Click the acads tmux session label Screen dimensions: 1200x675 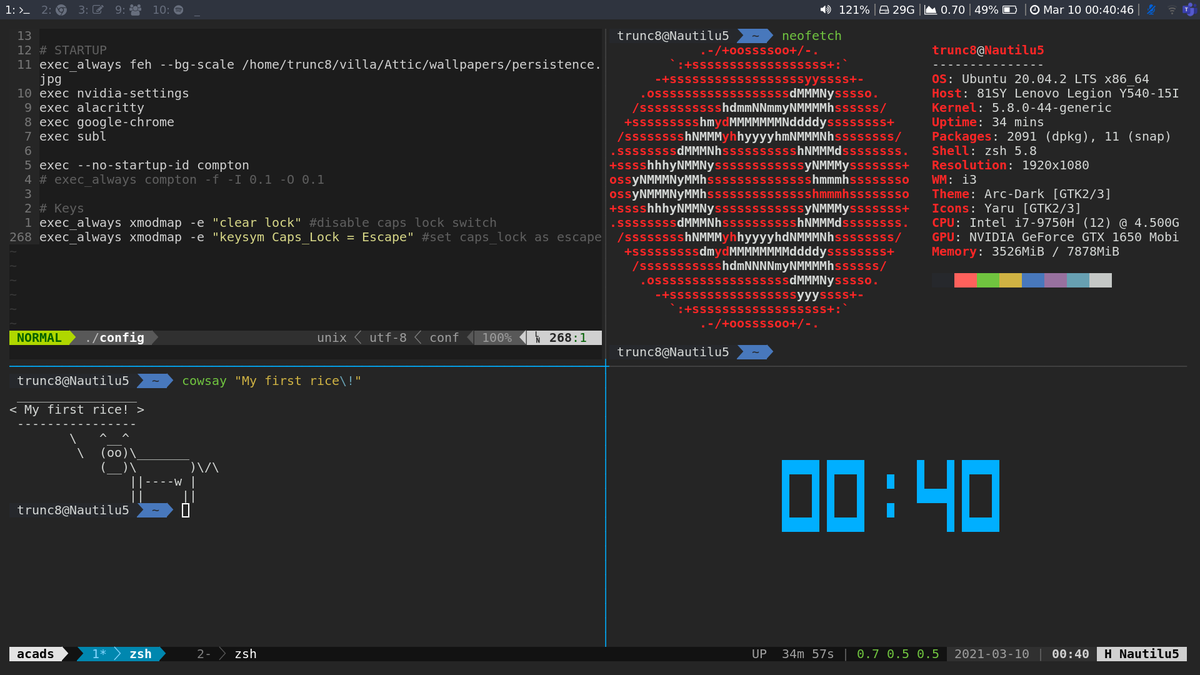click(35, 654)
